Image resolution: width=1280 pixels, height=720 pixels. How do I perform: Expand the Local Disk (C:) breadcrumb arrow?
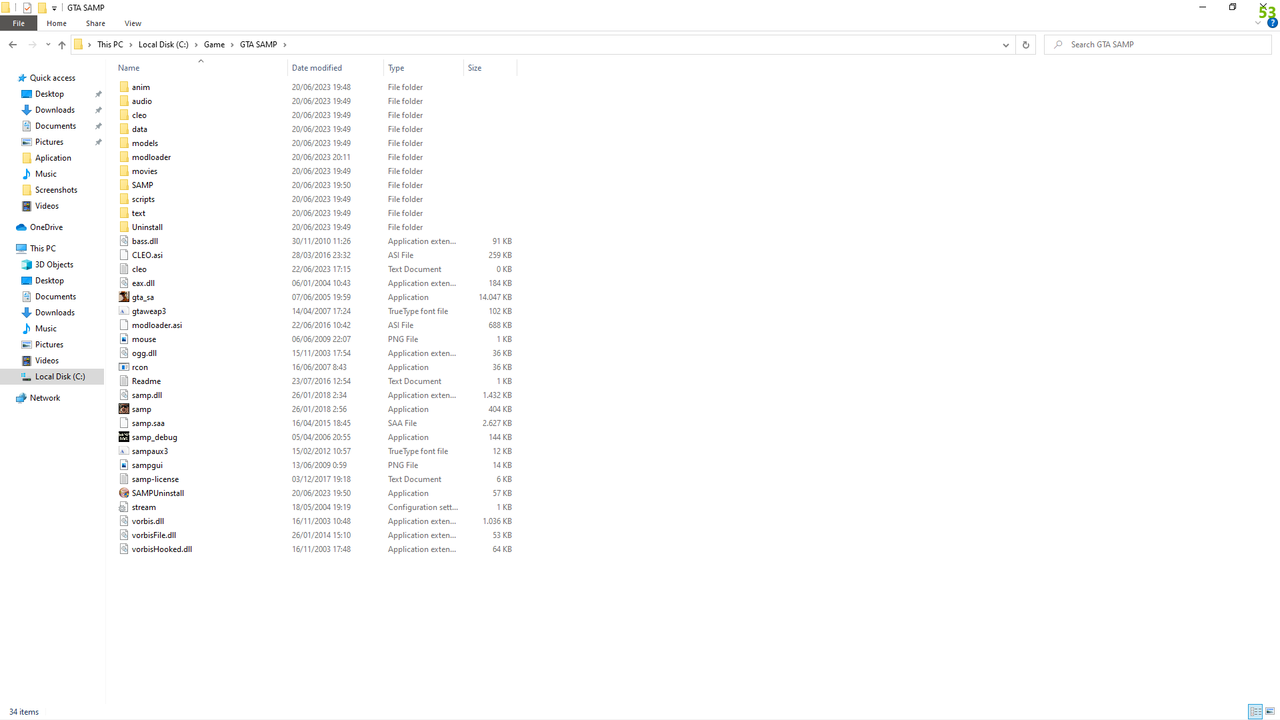coord(196,45)
